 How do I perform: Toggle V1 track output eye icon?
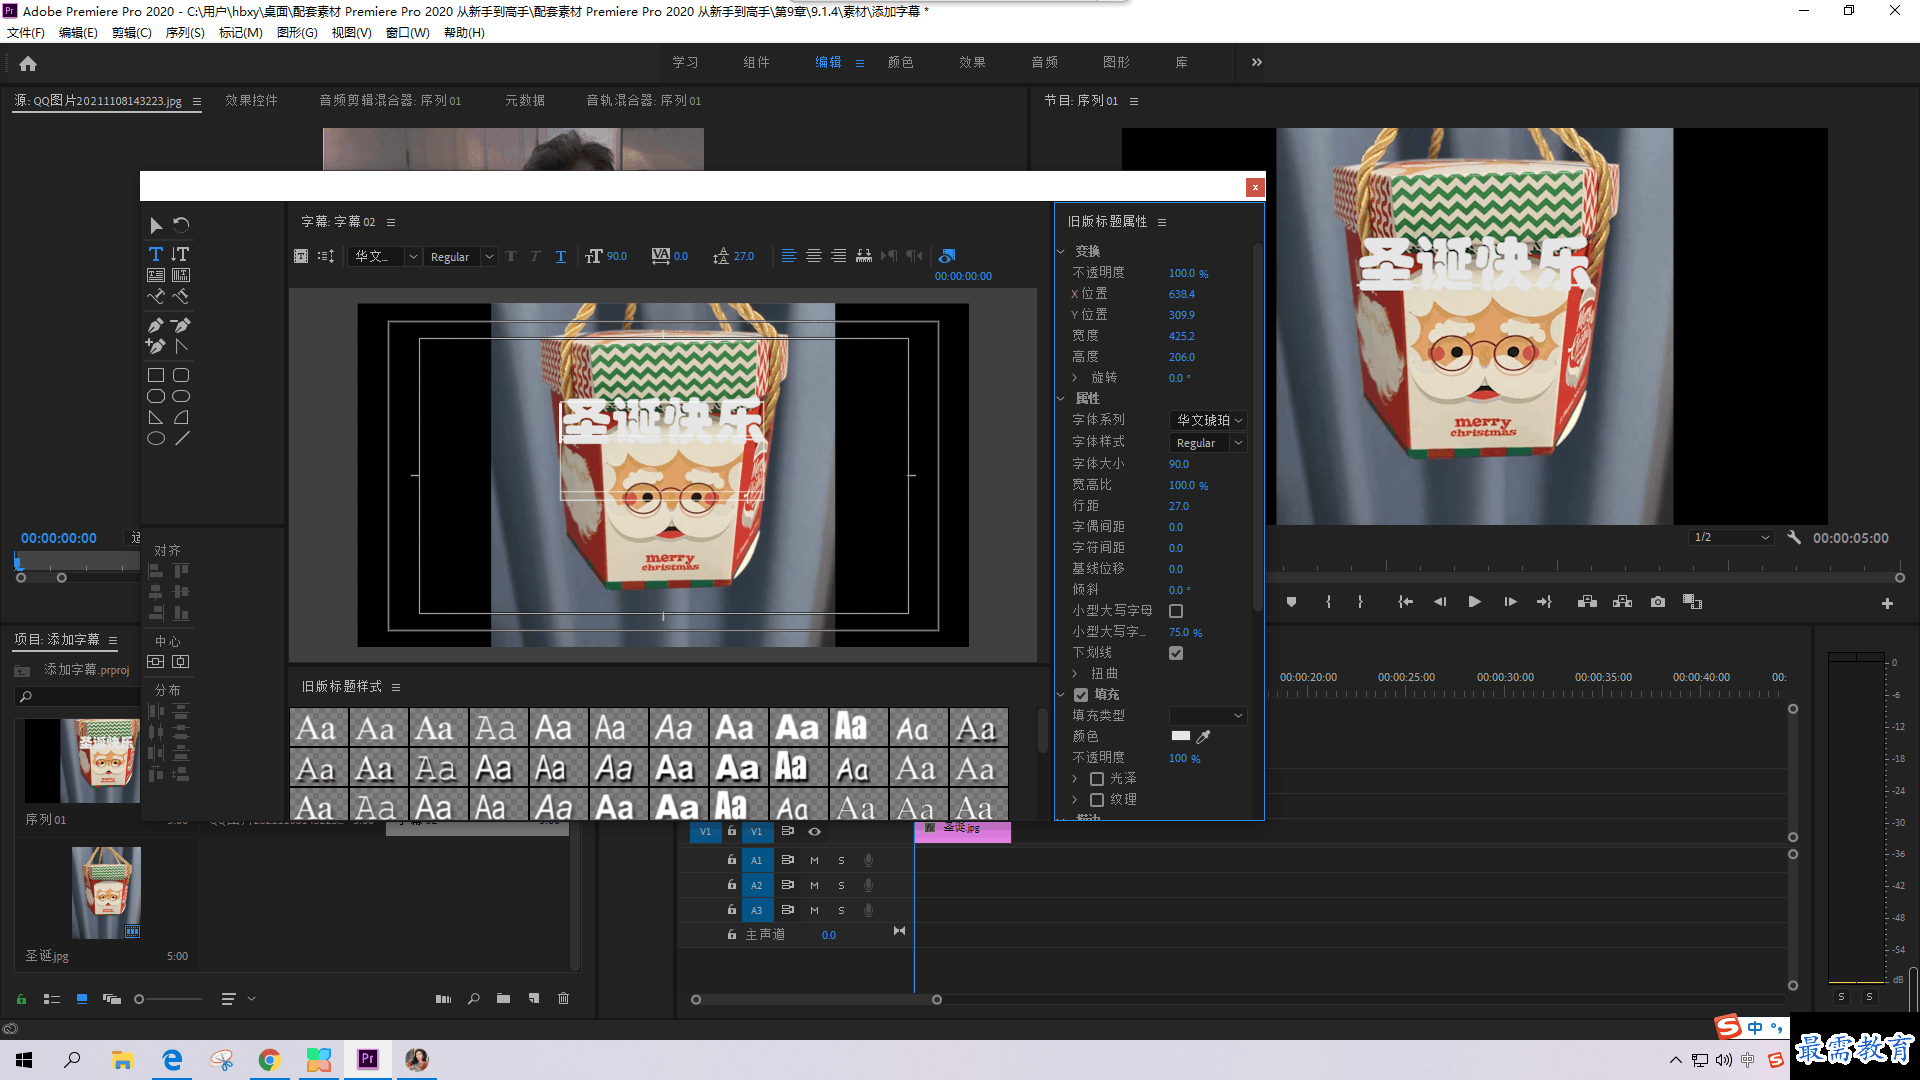pos(815,831)
